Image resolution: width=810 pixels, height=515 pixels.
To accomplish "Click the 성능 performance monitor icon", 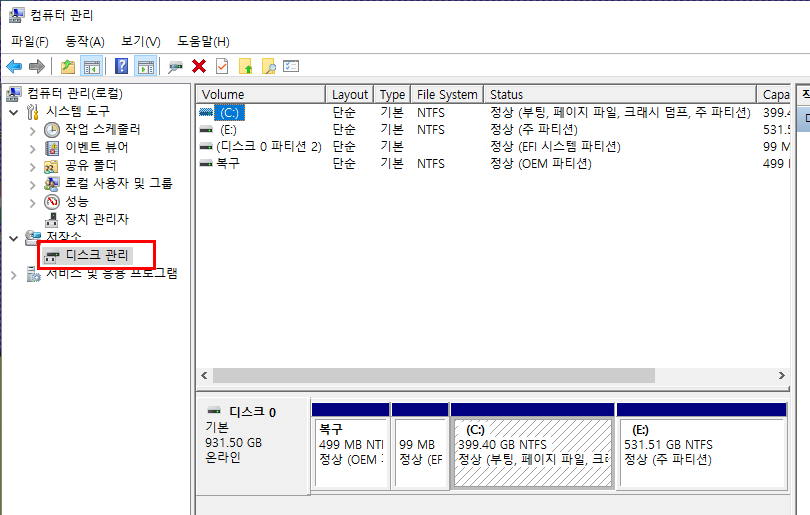I will pos(52,201).
